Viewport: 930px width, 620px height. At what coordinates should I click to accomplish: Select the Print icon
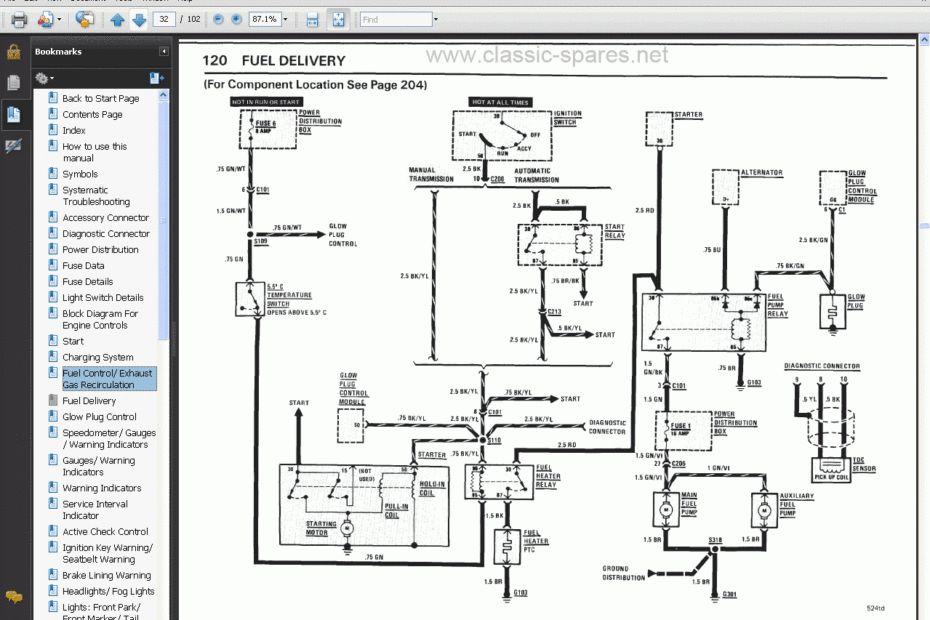pyautogui.click(x=17, y=18)
